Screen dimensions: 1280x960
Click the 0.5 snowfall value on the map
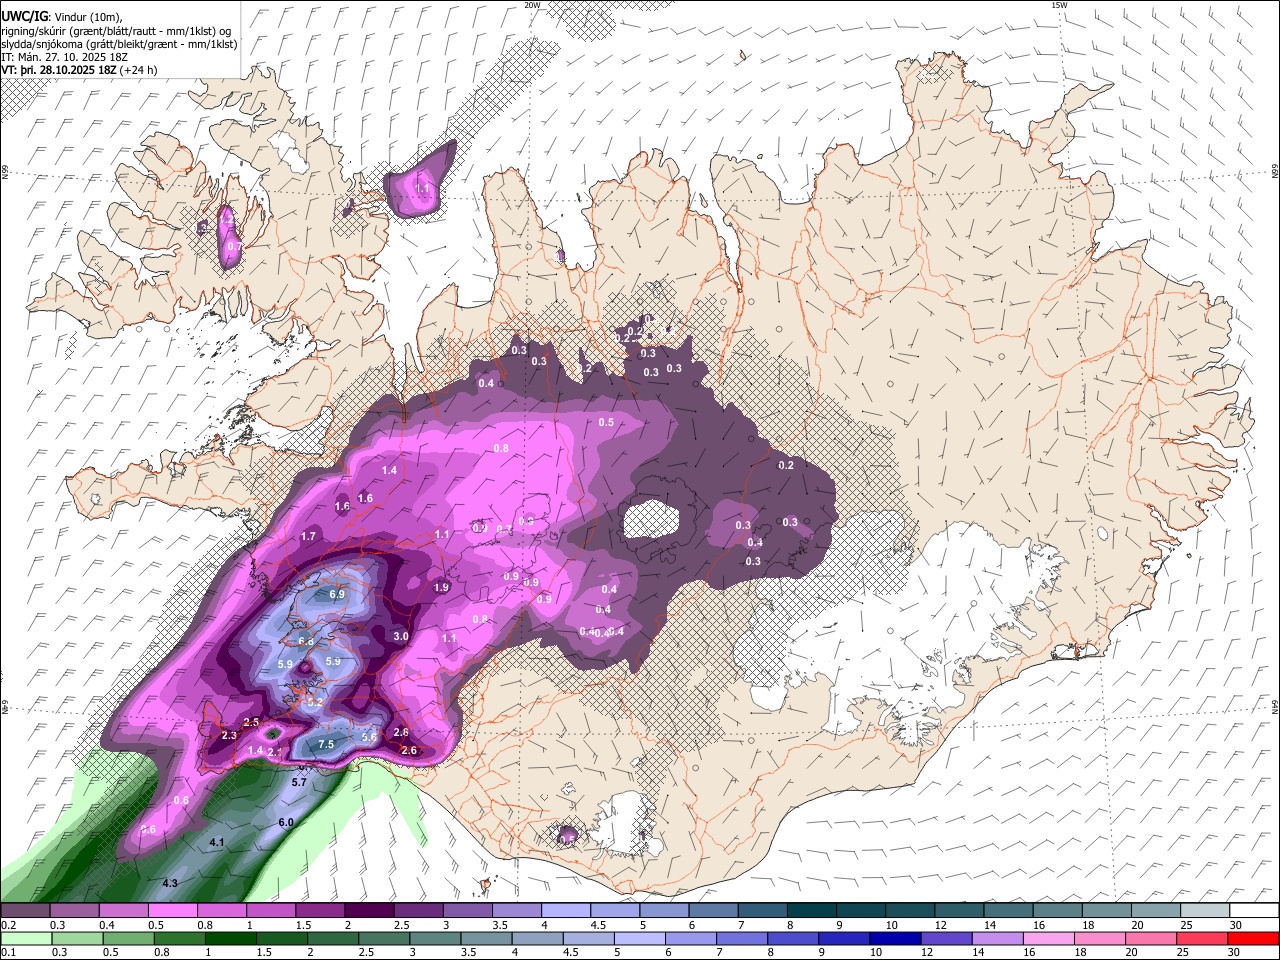coord(606,423)
